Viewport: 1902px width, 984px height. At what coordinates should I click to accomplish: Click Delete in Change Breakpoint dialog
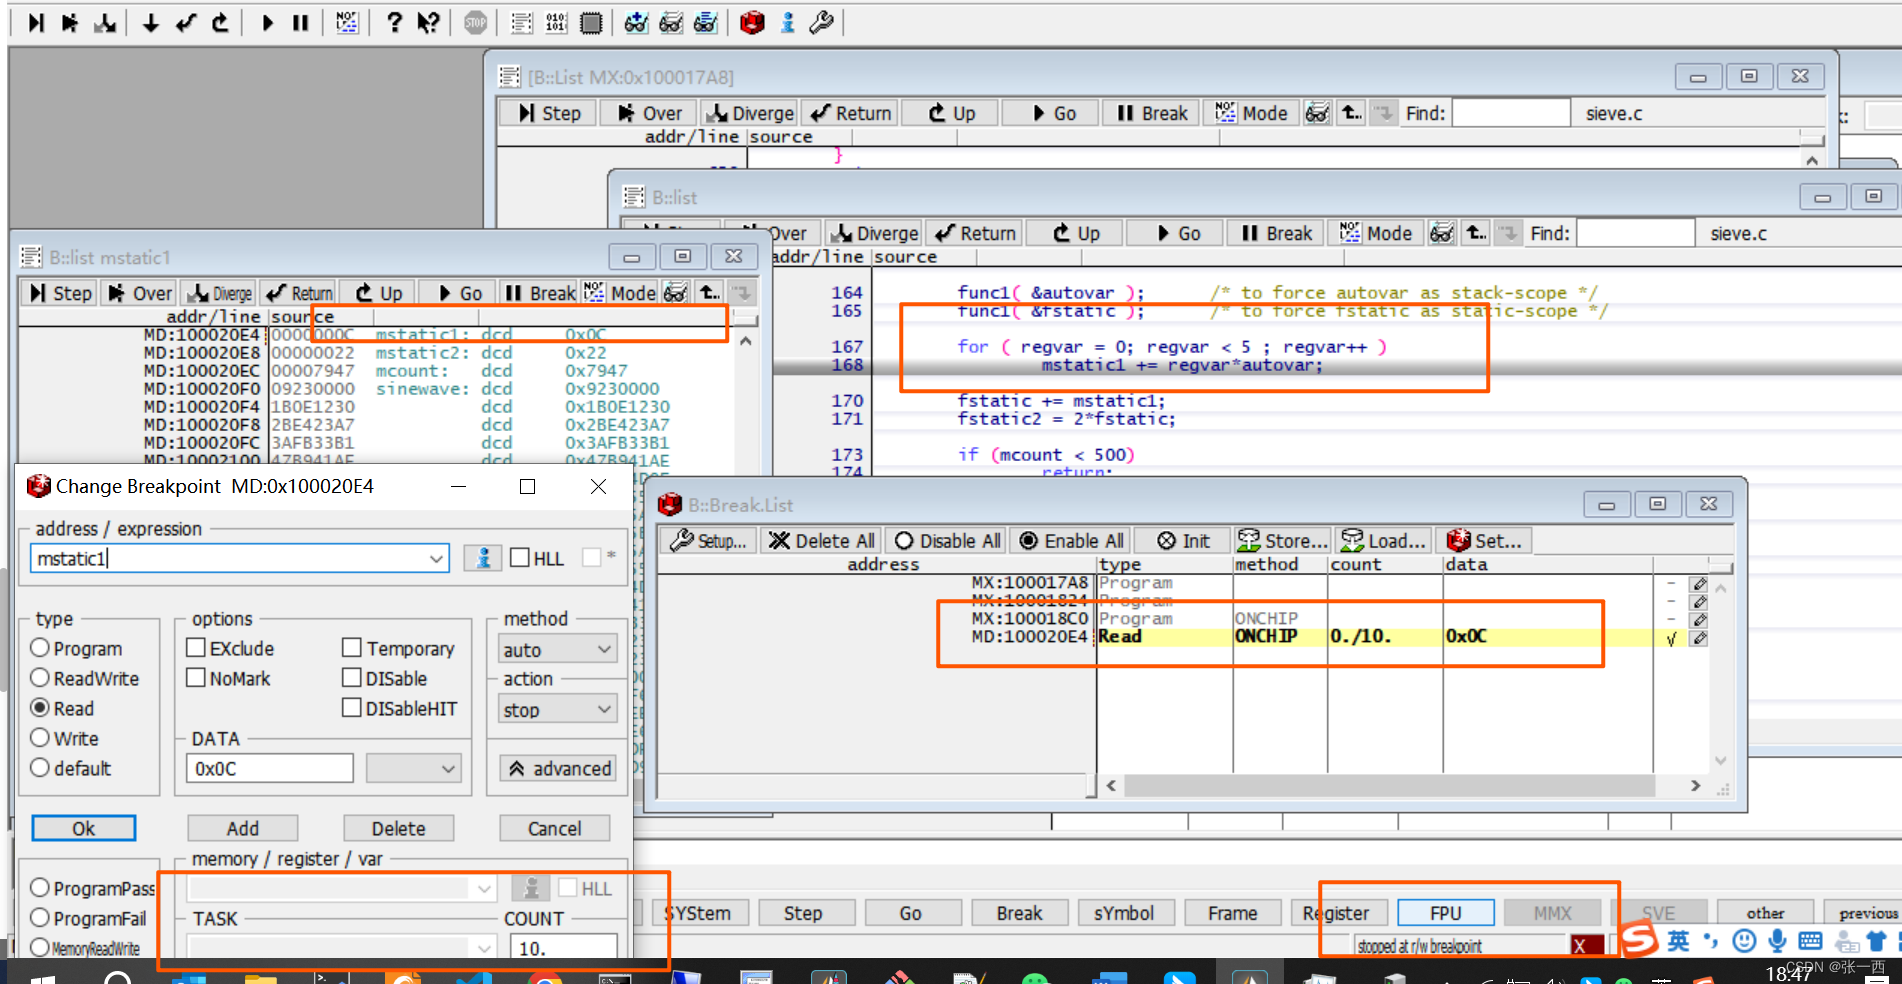point(399,828)
